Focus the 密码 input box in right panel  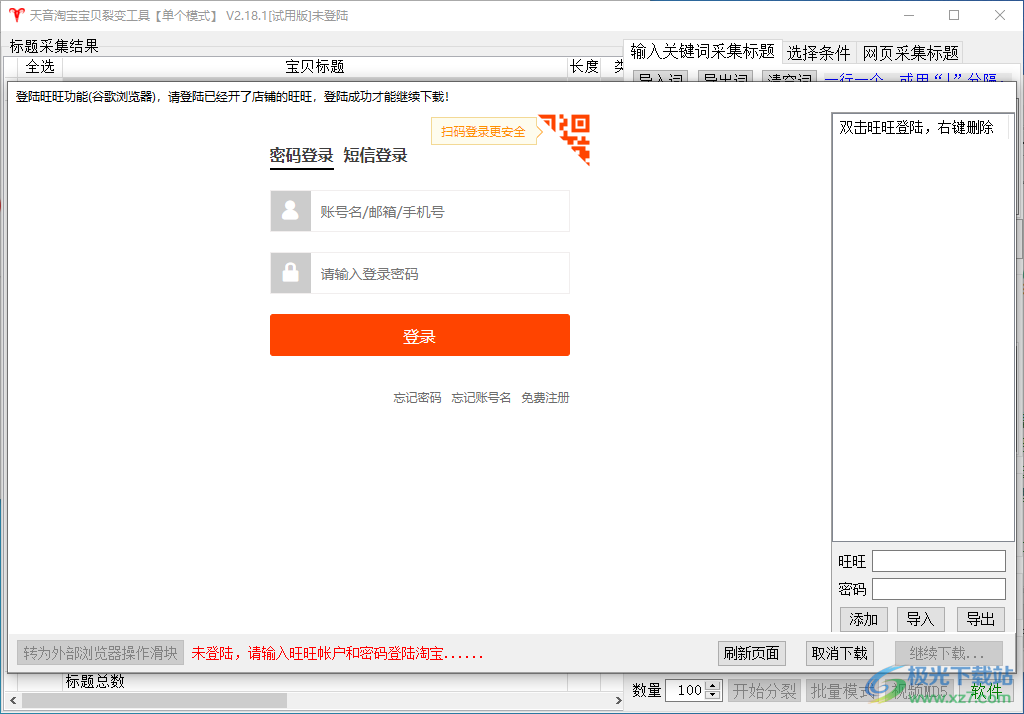click(x=939, y=589)
